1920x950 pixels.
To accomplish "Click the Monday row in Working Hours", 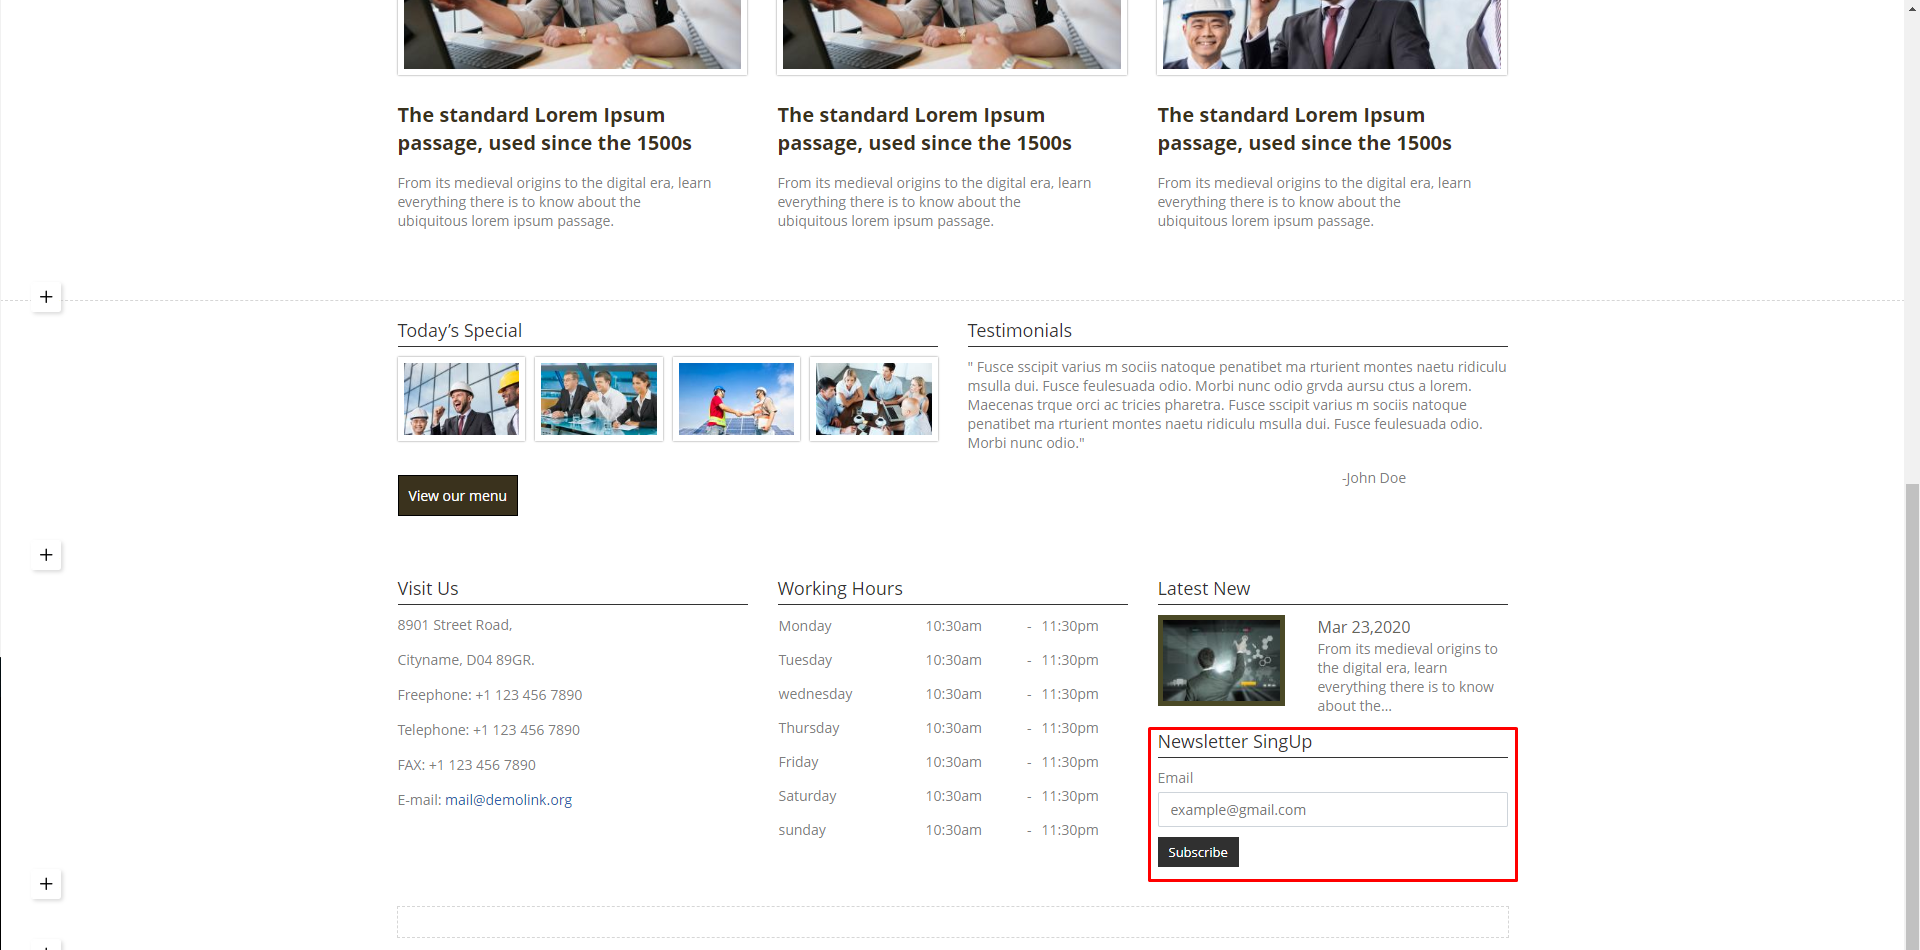I will pyautogui.click(x=938, y=626).
